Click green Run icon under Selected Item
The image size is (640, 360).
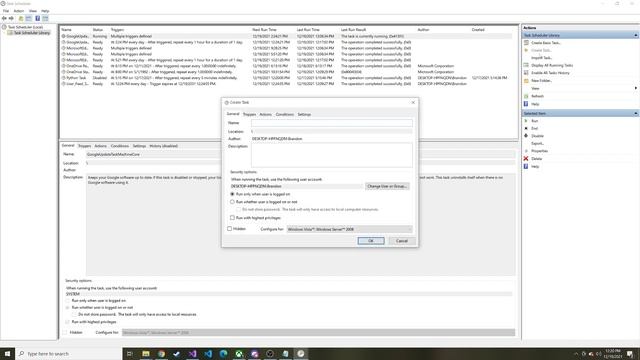pyautogui.click(x=526, y=121)
